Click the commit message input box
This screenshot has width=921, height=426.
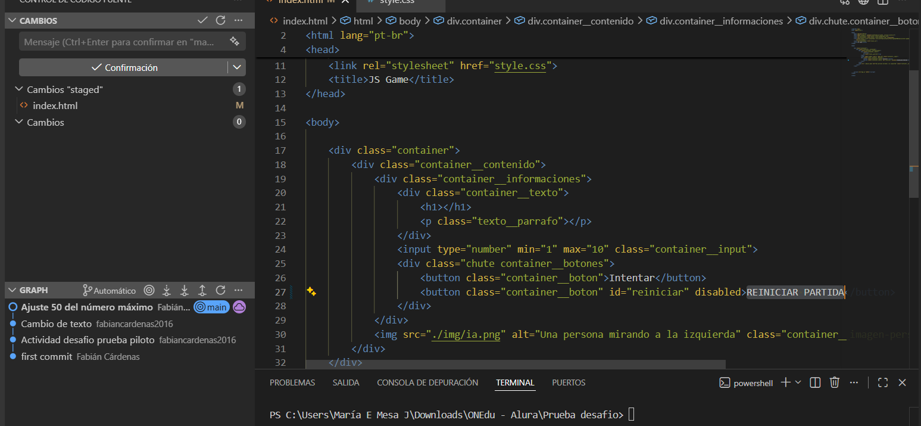pos(132,42)
